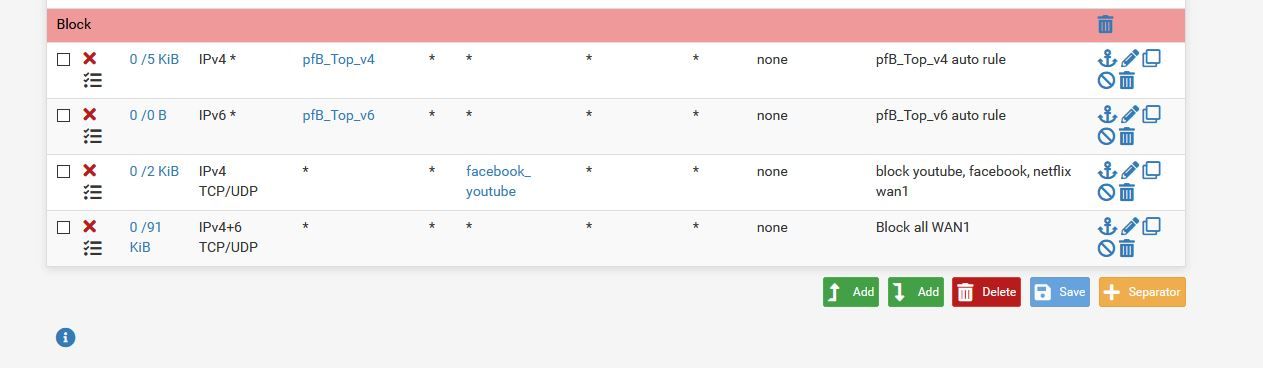Open info icon below the rules table
Viewport: 1263px width, 368px height.
click(x=65, y=337)
